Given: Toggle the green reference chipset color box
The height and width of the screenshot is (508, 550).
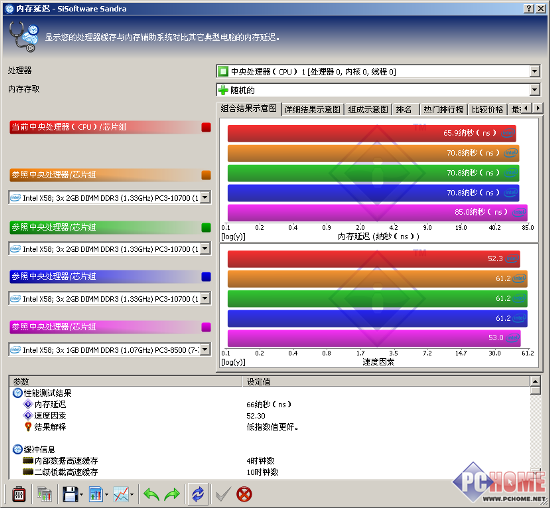Looking at the screenshot, I should pyautogui.click(x=206, y=227).
